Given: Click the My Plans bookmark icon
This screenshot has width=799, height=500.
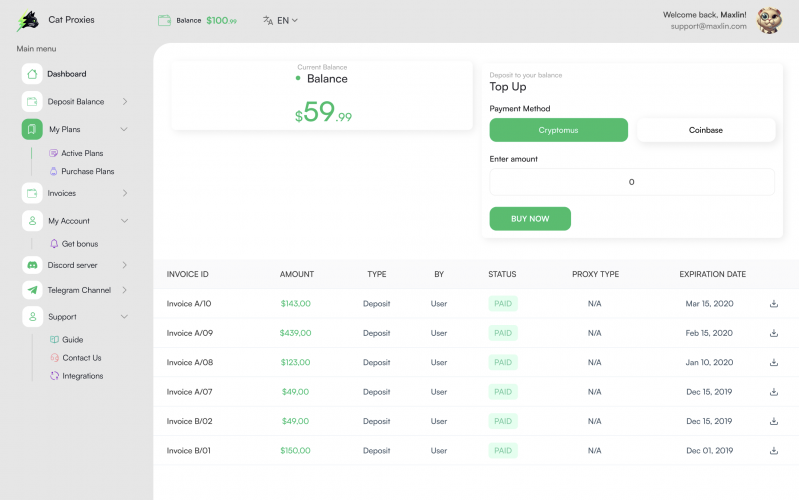Looking at the screenshot, I should point(32,129).
